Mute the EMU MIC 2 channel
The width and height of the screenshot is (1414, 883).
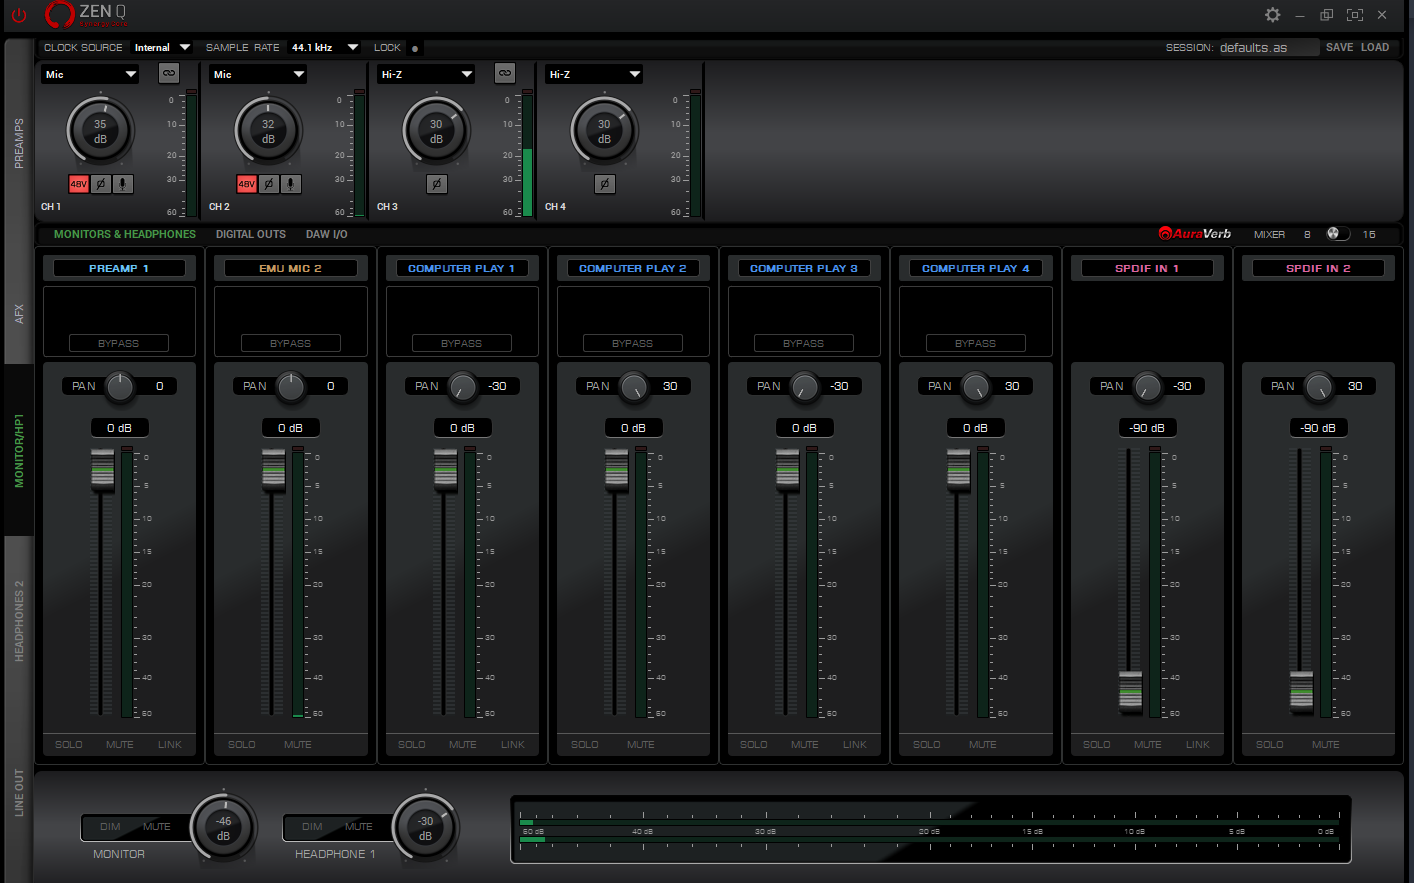[298, 745]
